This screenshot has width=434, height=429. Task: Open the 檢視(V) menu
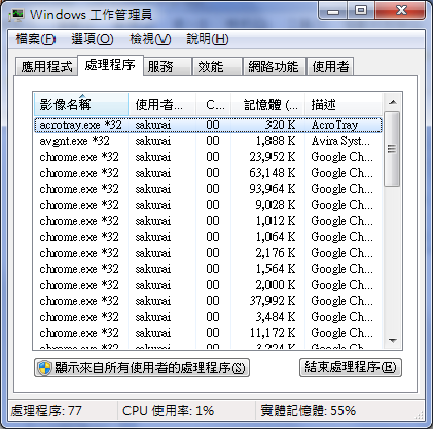[150, 39]
